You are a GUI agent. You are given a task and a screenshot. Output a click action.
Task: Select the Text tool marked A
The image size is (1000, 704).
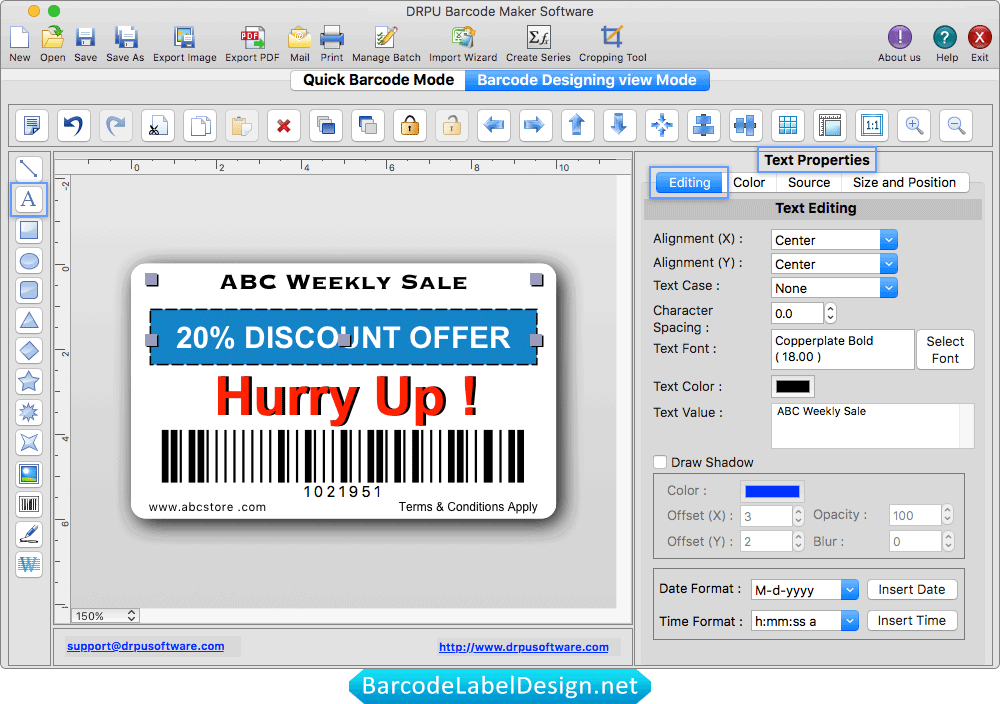click(x=29, y=199)
